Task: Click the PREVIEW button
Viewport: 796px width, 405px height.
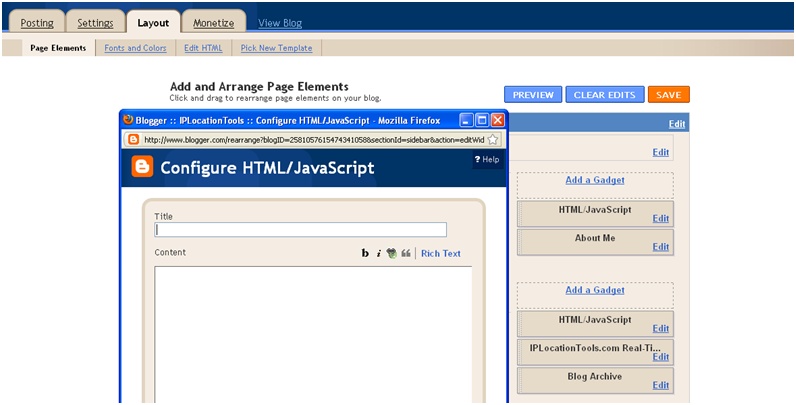Action: tap(533, 94)
